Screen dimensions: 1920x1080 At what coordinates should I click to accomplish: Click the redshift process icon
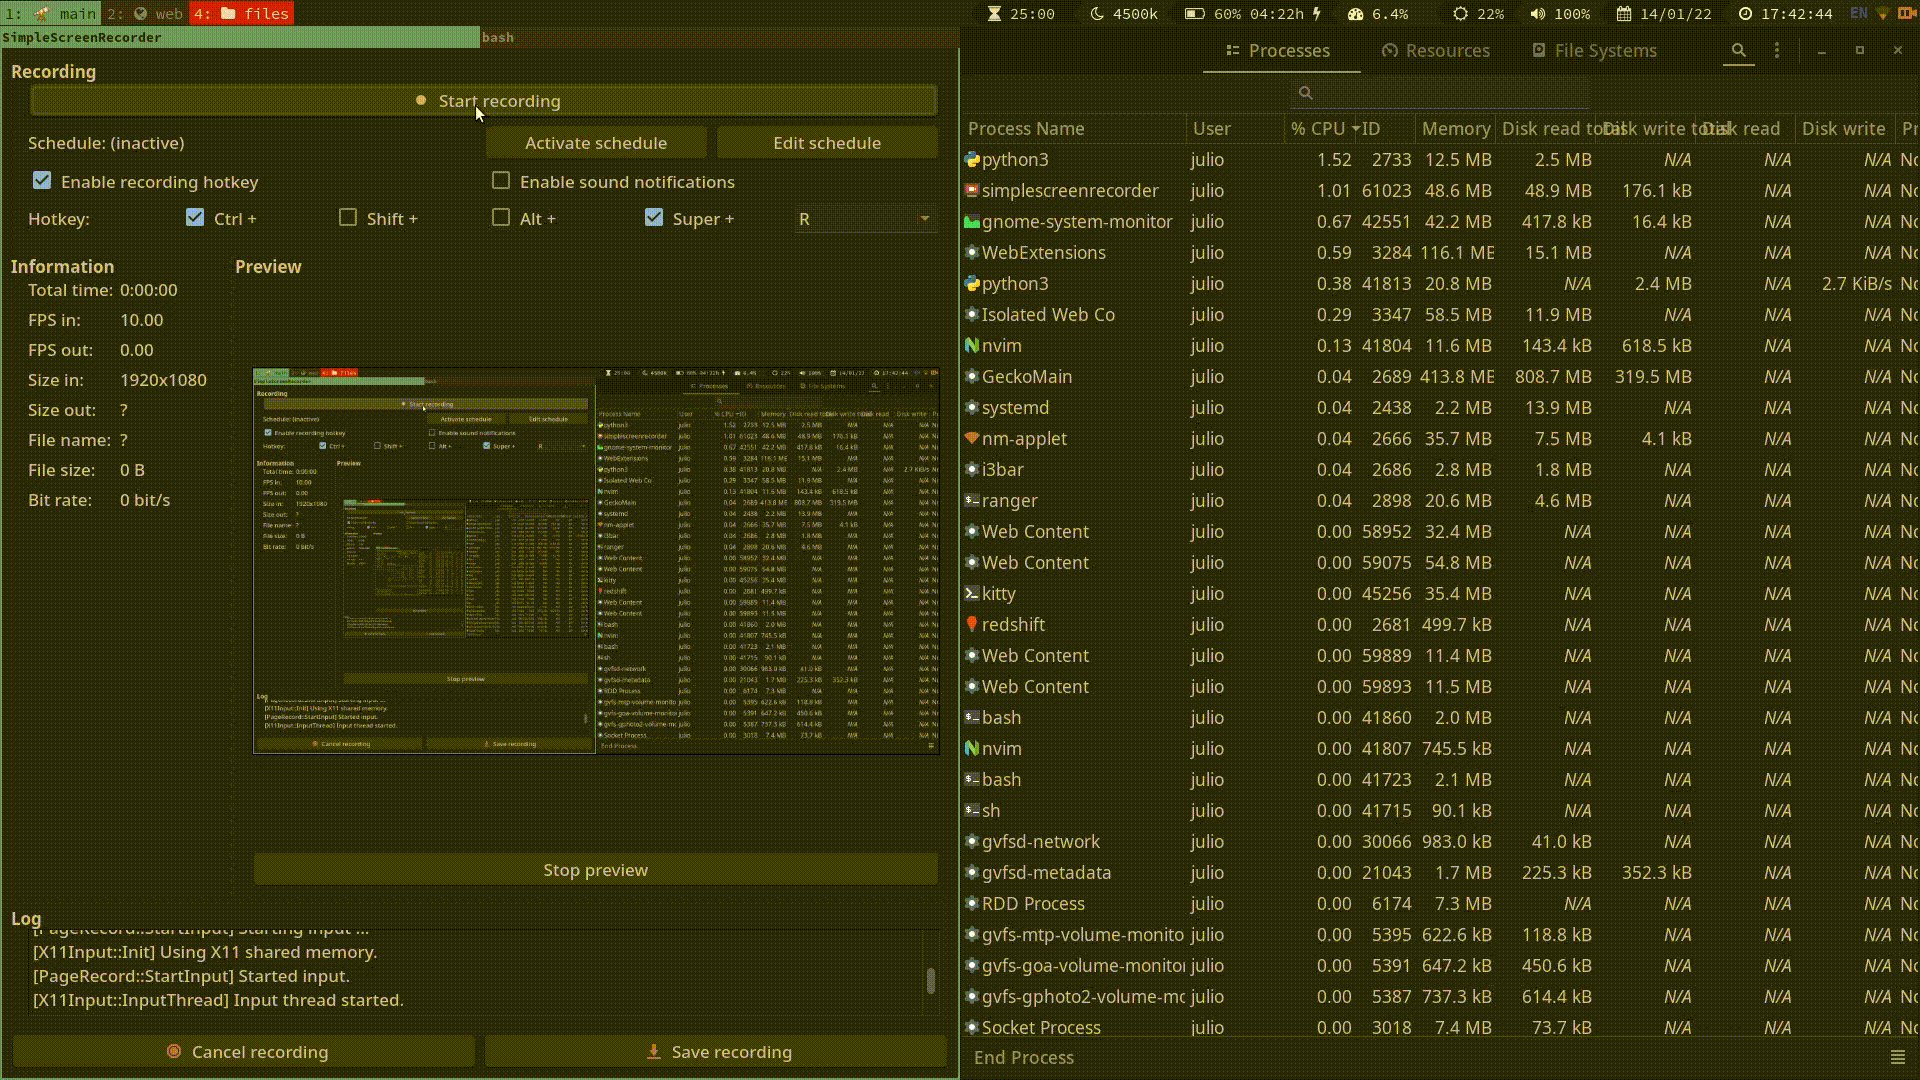coord(972,624)
